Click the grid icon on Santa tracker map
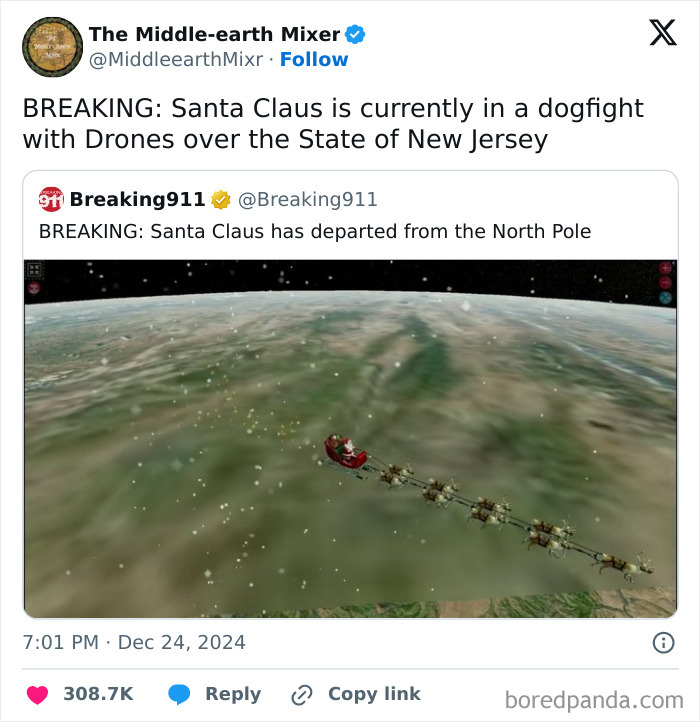This screenshot has width=700, height=722. tap(35, 269)
